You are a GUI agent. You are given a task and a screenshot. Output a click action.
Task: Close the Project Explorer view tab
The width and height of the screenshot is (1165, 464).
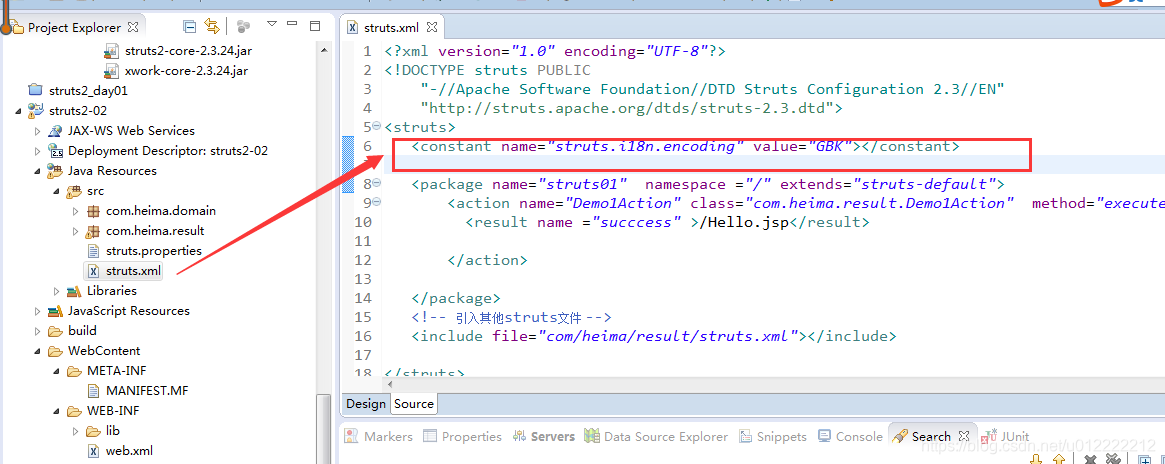[x=134, y=27]
